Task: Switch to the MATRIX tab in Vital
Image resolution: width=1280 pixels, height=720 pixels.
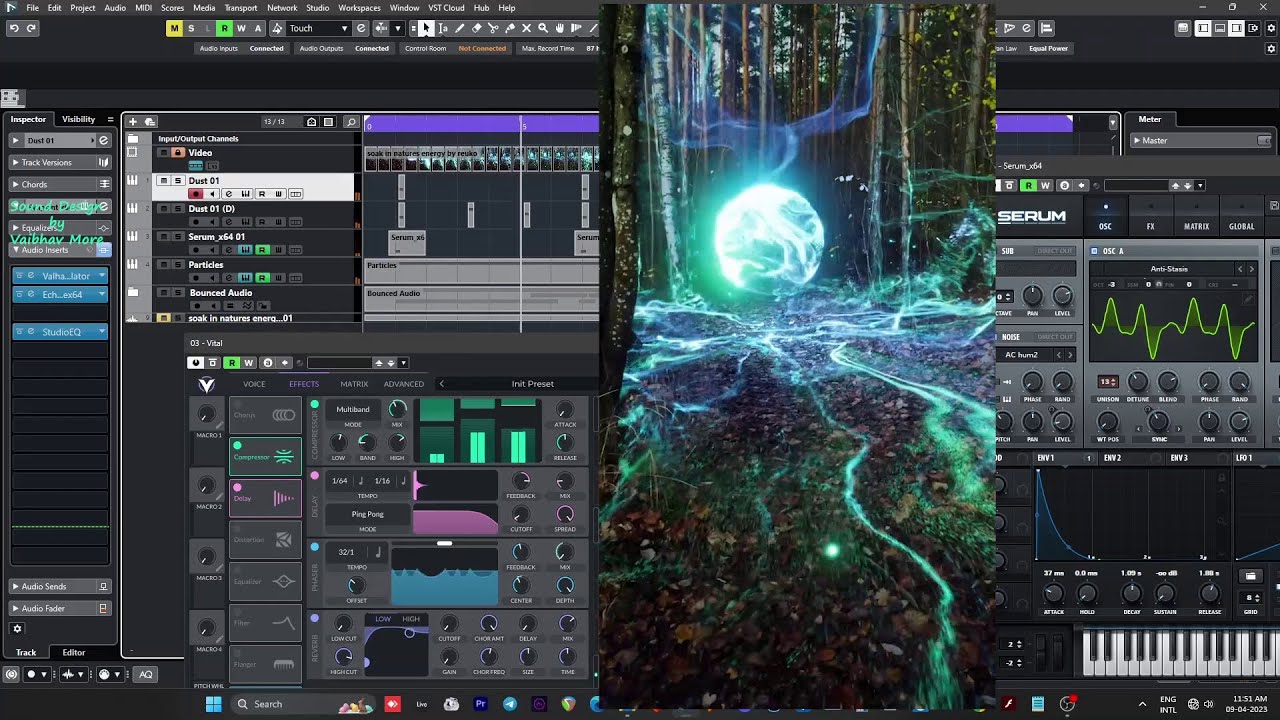Action: point(354,384)
